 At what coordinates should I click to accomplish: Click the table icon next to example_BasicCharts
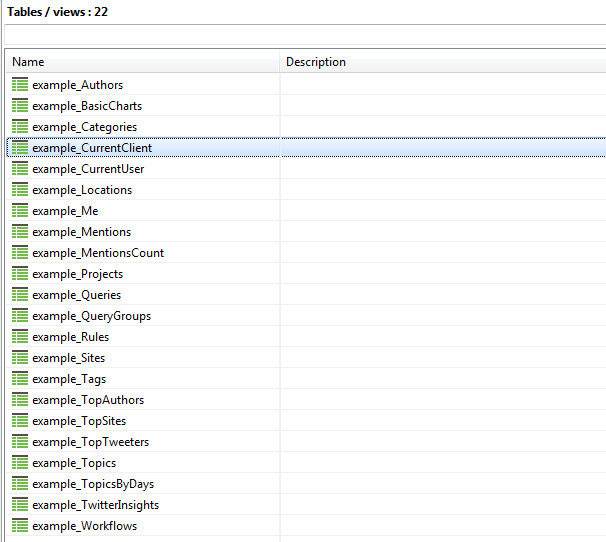tap(20, 106)
